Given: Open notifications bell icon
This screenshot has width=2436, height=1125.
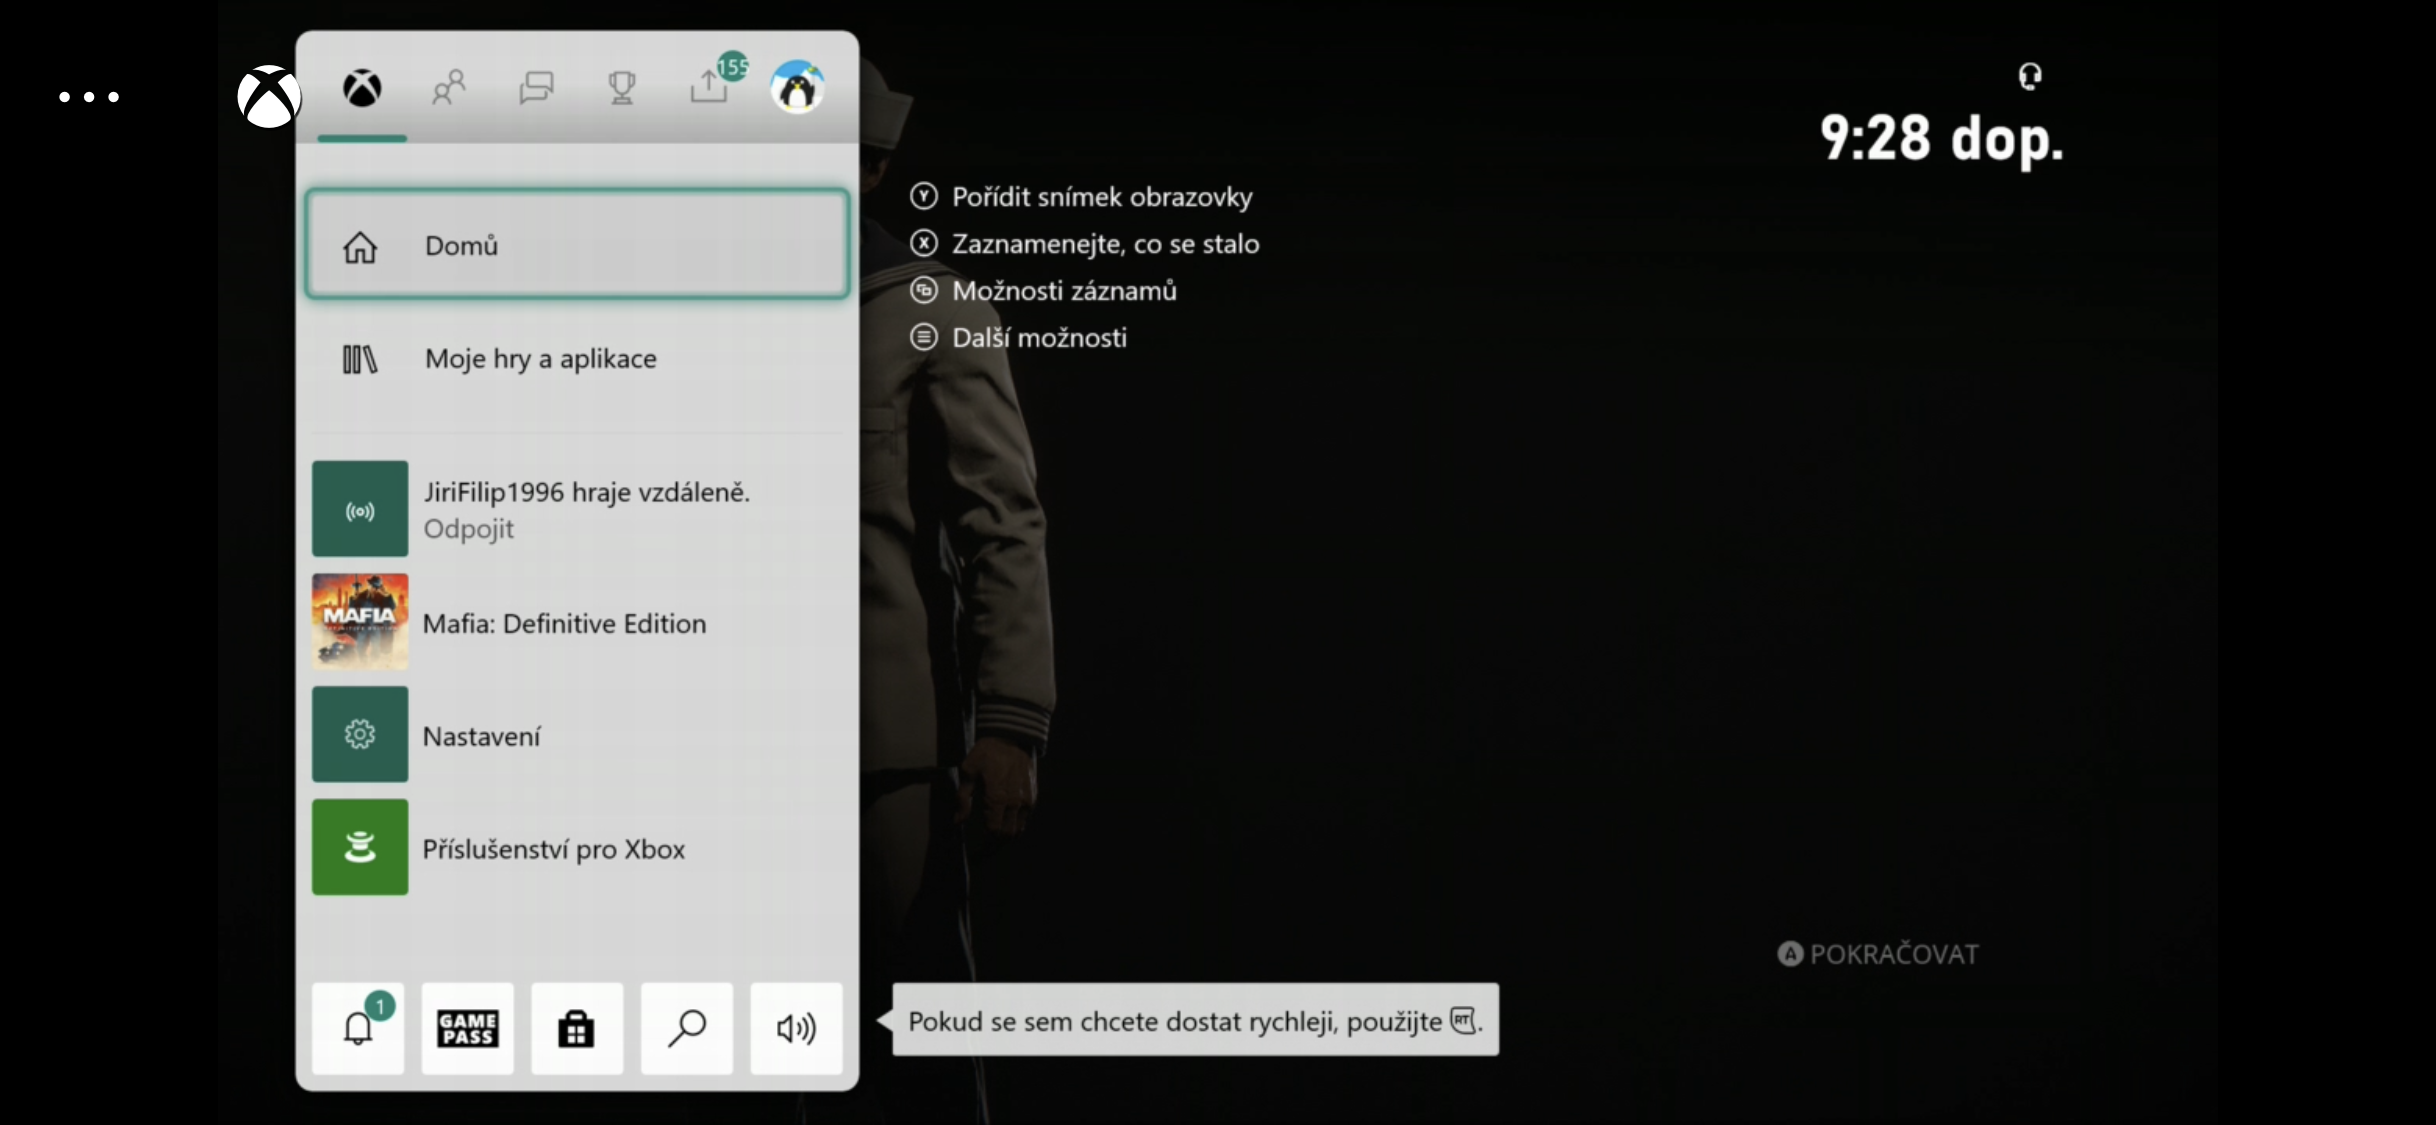Looking at the screenshot, I should [x=358, y=1028].
